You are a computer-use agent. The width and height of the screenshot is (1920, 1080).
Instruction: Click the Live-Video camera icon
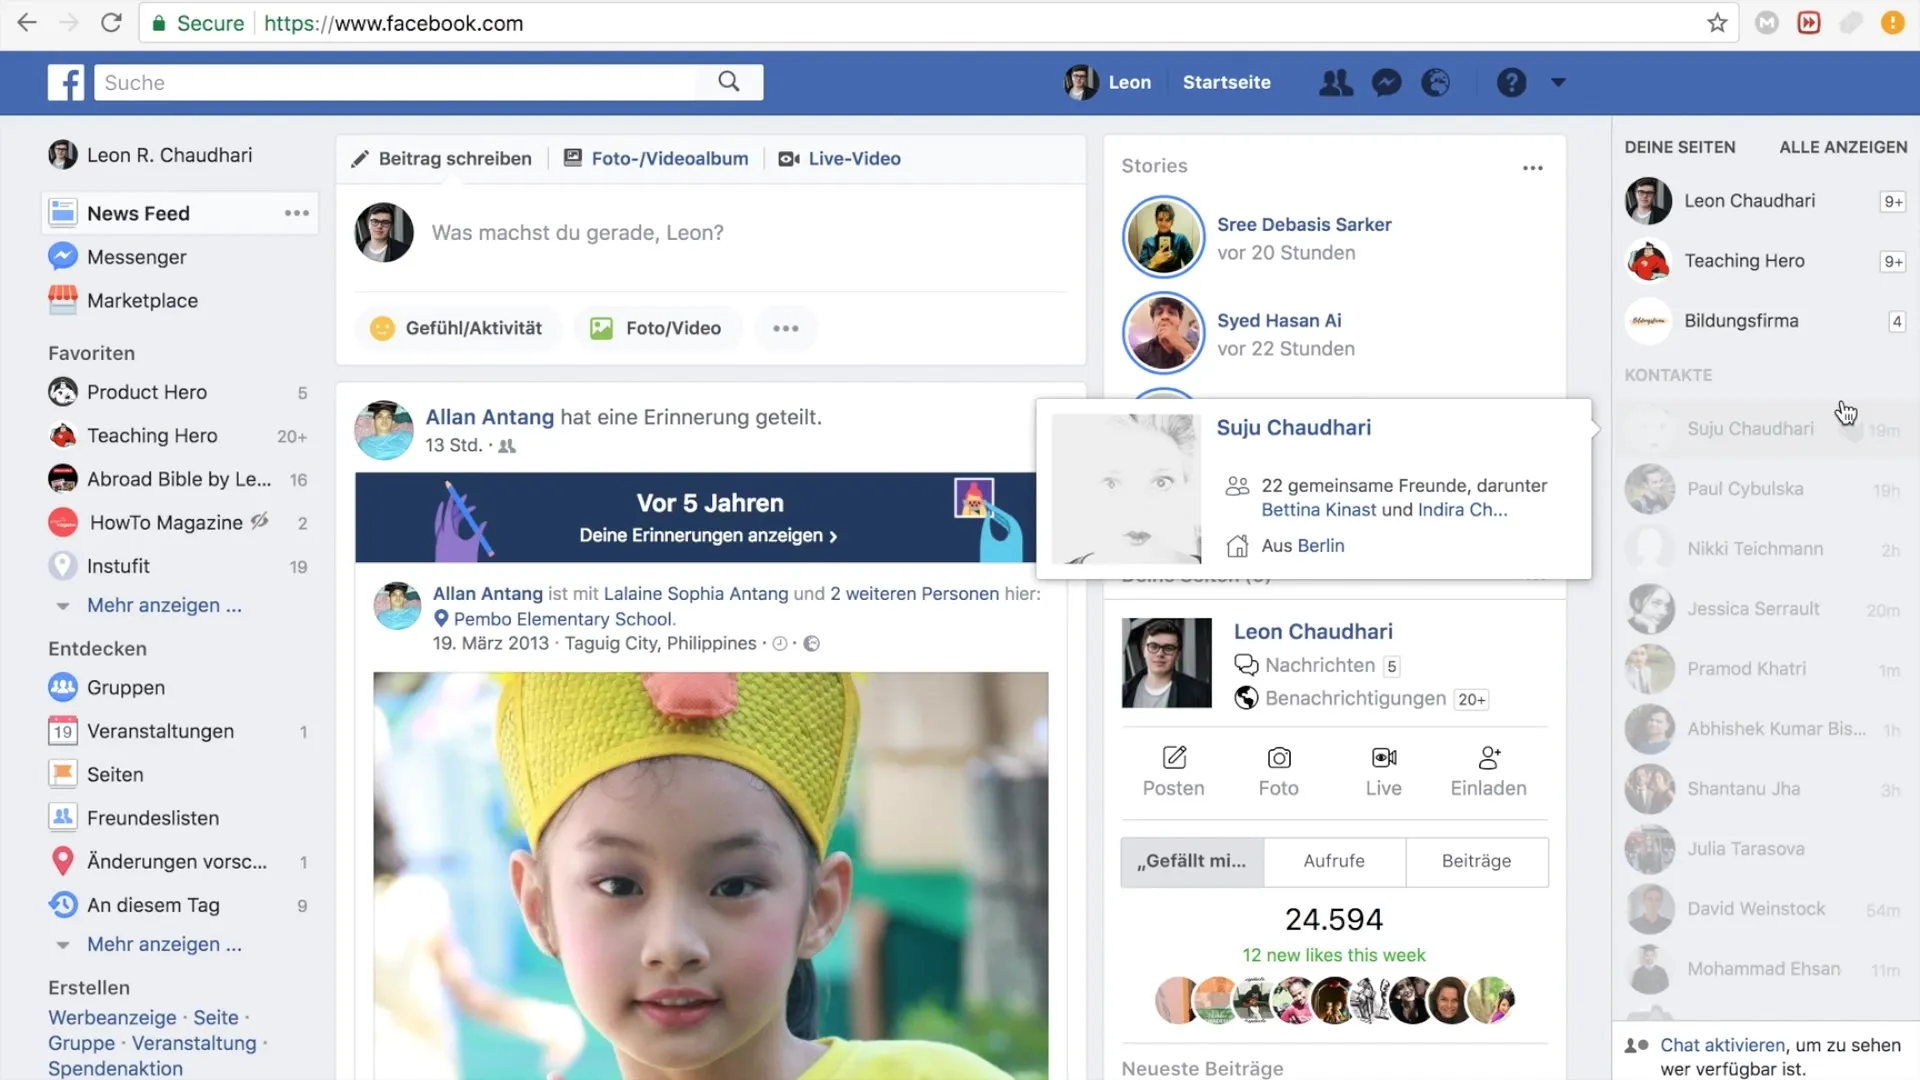[x=787, y=158]
